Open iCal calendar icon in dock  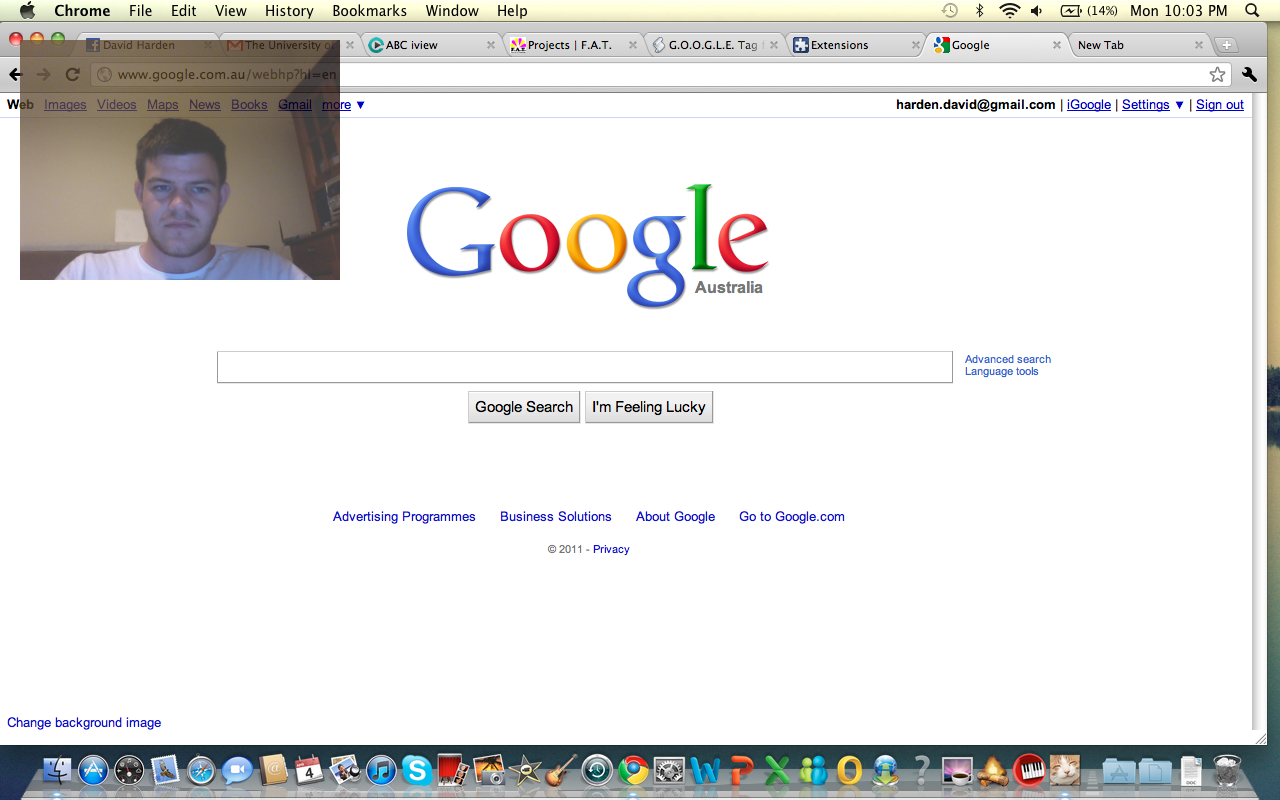pos(309,770)
